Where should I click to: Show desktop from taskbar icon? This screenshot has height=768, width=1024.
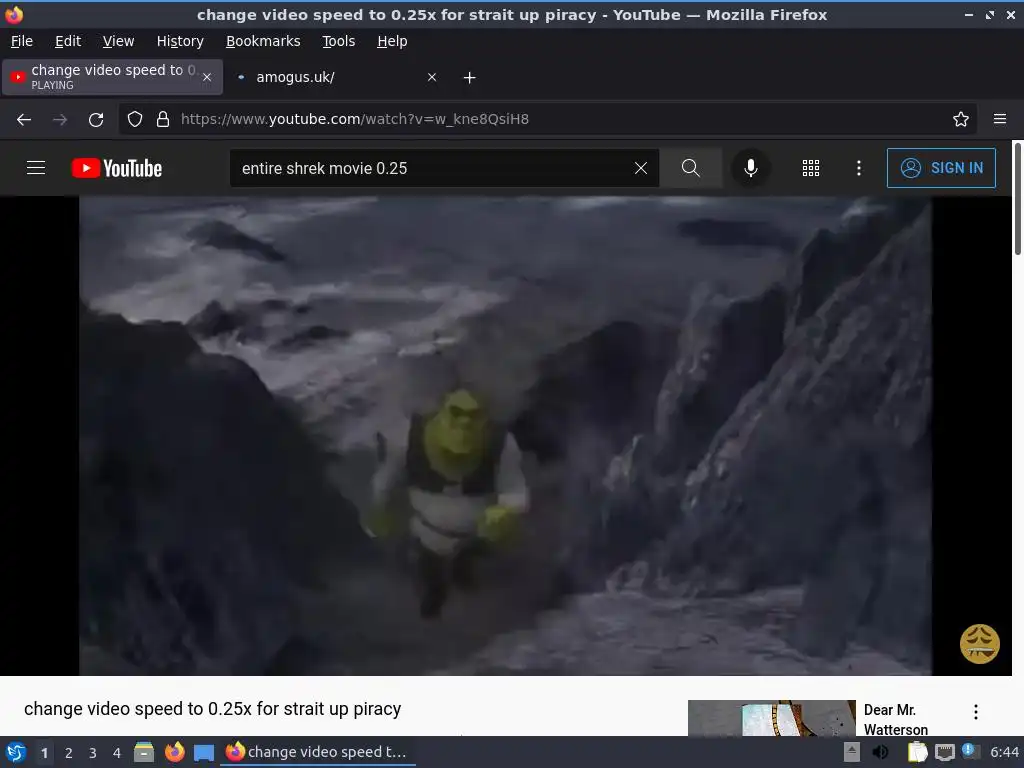204,752
